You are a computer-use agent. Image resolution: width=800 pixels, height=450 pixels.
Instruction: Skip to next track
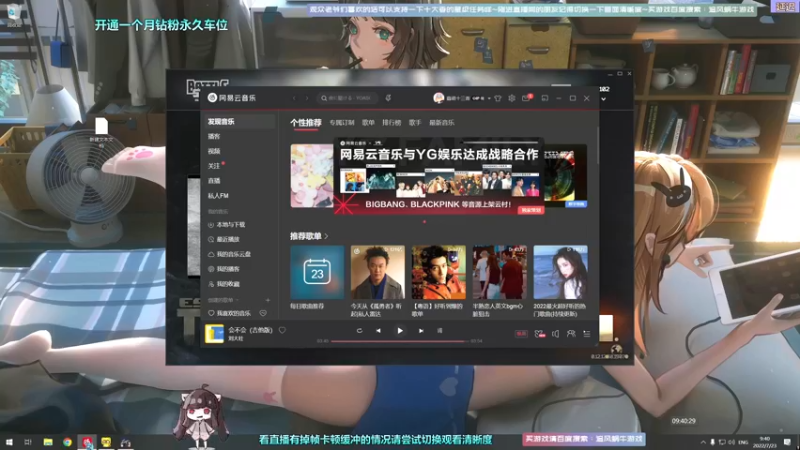point(421,331)
